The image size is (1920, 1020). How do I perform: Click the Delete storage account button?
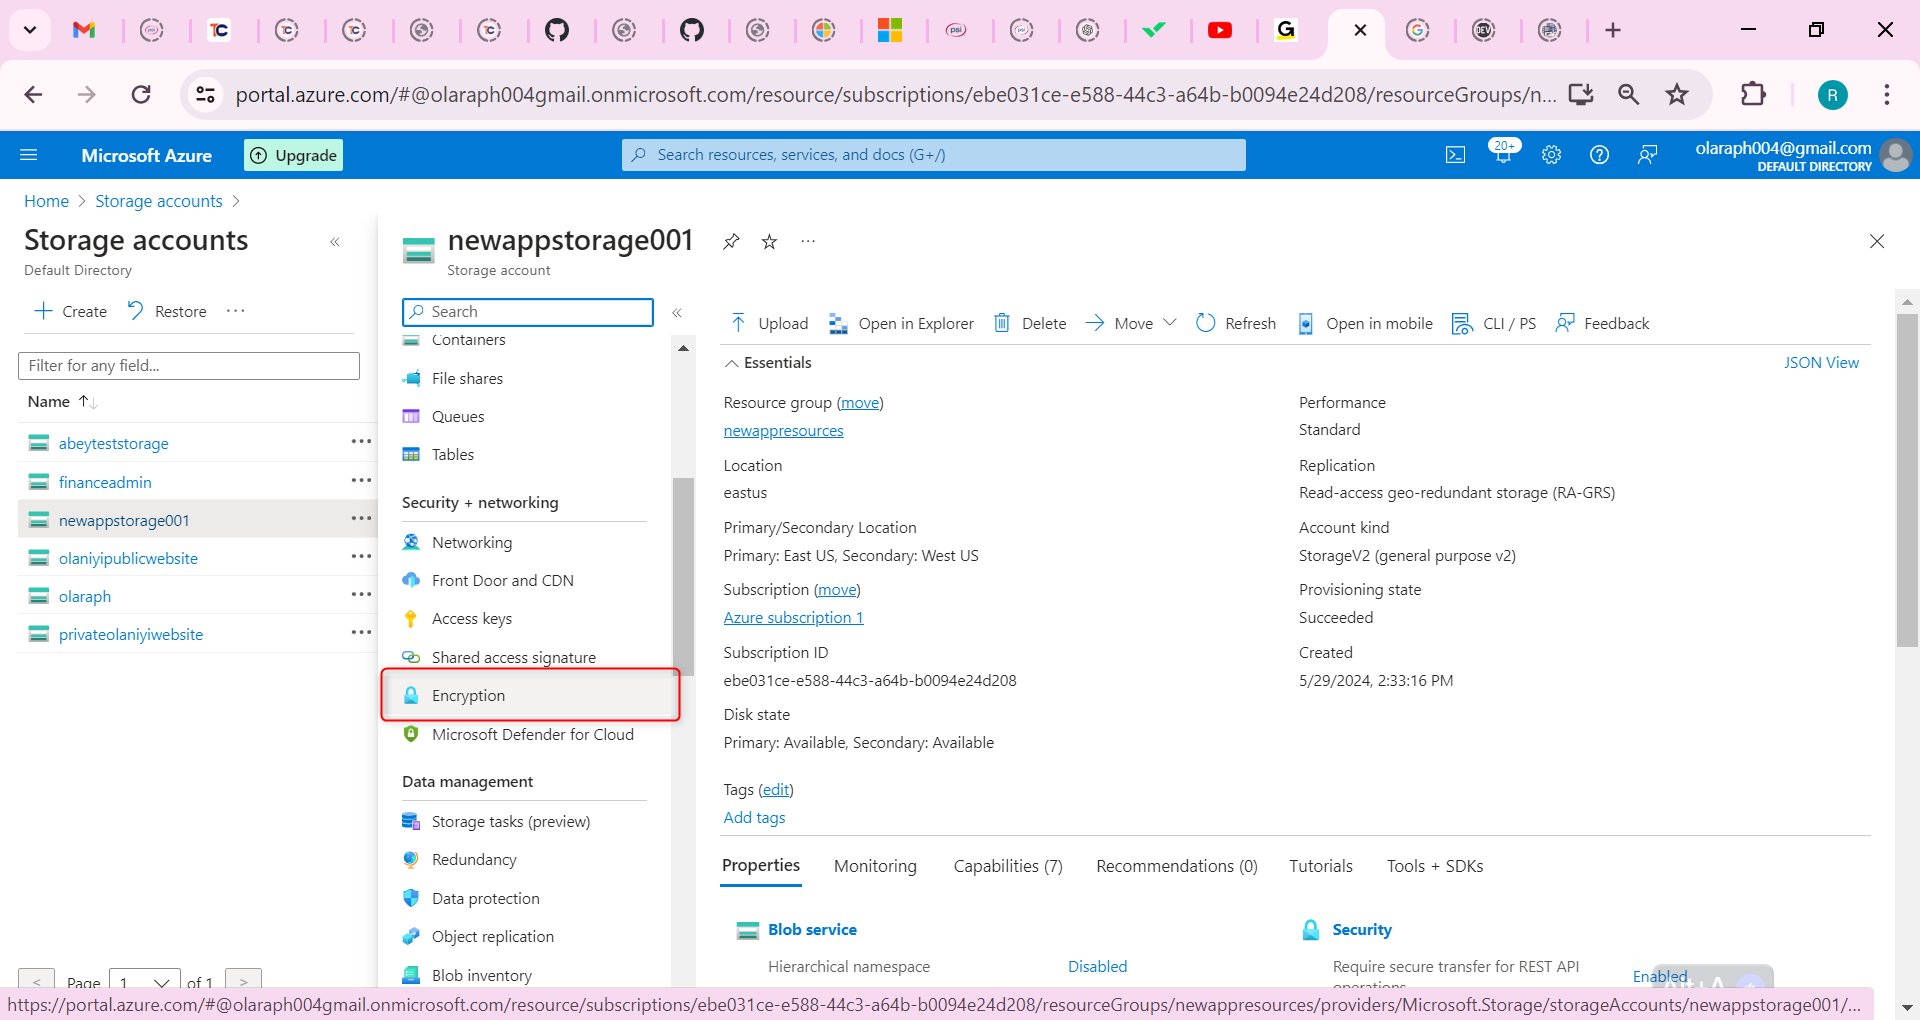pyautogui.click(x=1030, y=323)
